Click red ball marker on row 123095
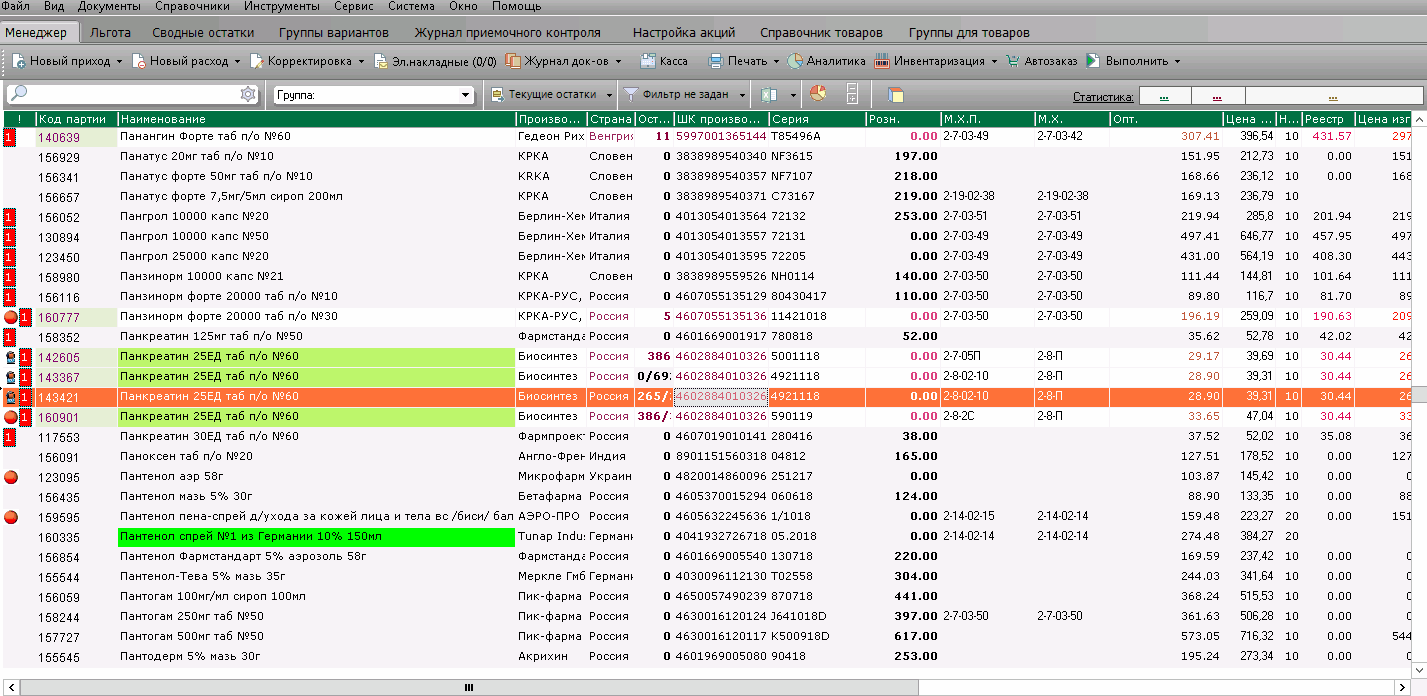This screenshot has height=696, width=1427. click(10, 477)
